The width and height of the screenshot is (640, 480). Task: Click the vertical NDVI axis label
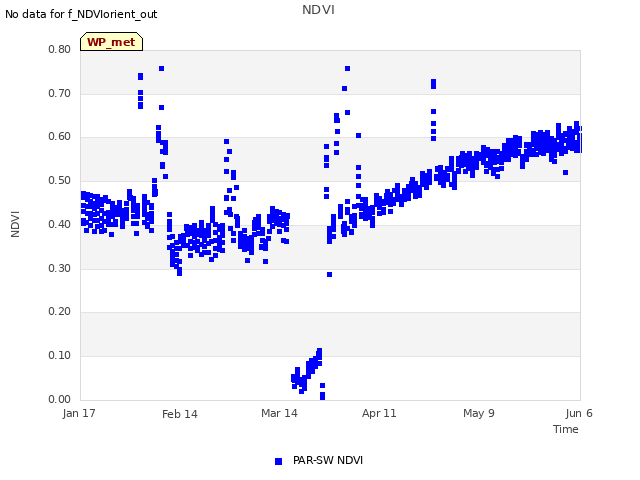pos(15,224)
